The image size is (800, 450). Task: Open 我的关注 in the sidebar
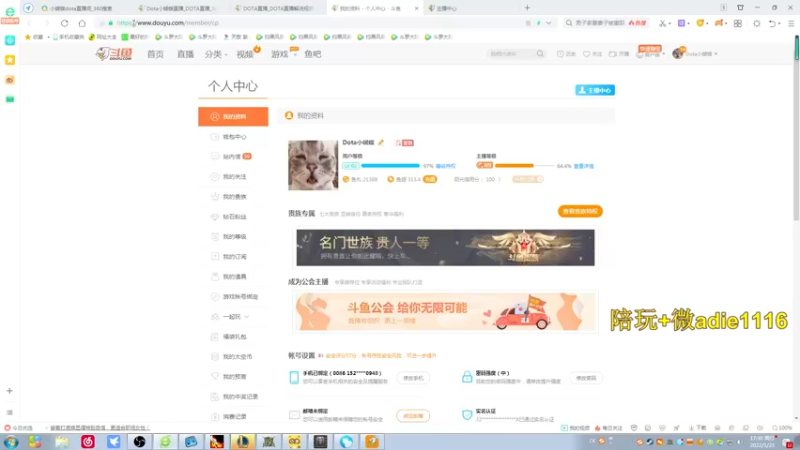click(x=233, y=177)
